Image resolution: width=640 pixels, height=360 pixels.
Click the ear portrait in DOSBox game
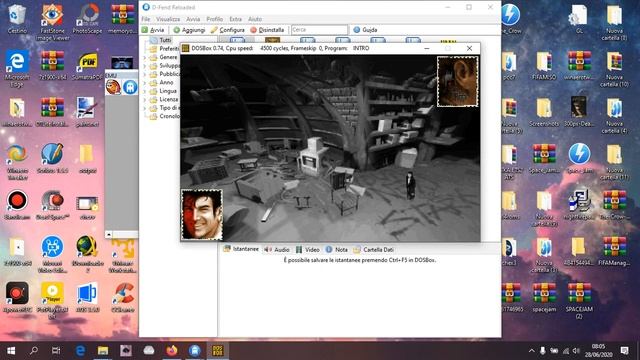458,81
